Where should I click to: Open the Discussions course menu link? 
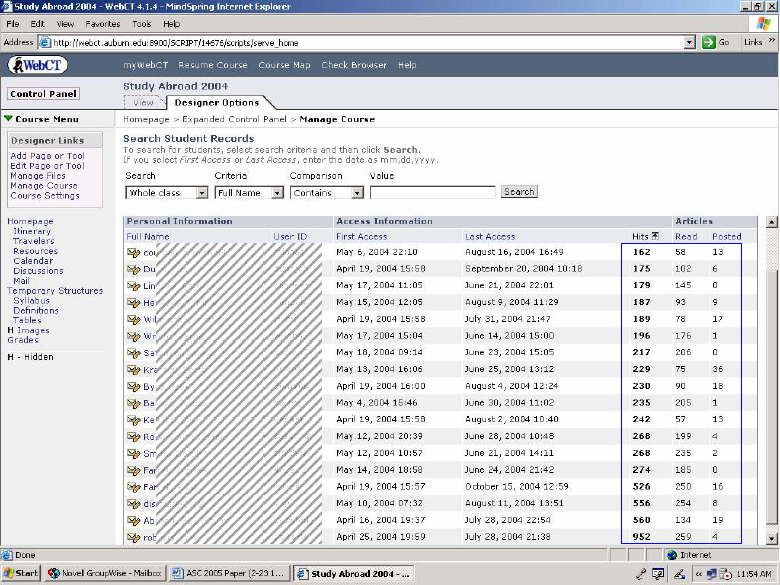pyautogui.click(x=38, y=271)
